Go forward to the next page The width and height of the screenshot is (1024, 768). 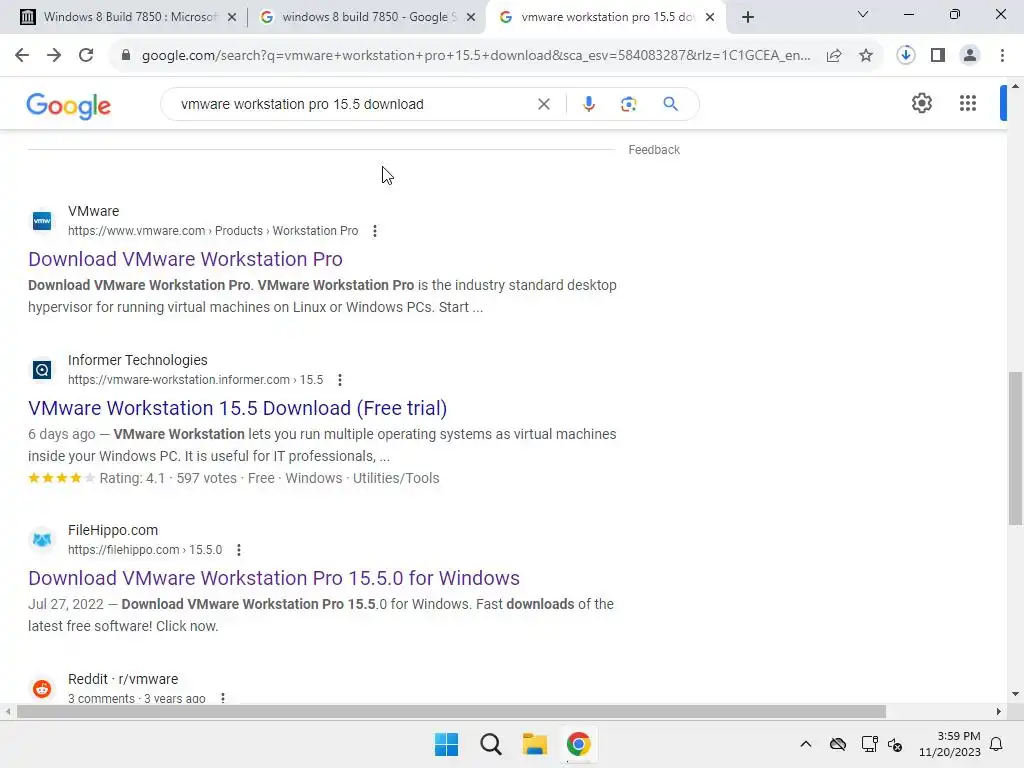(x=54, y=56)
